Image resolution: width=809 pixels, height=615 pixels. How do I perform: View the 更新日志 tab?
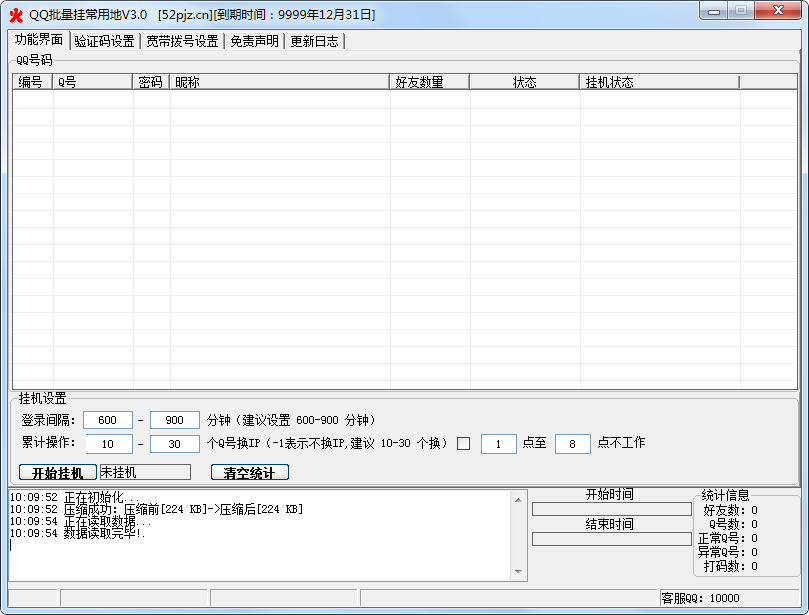(315, 41)
